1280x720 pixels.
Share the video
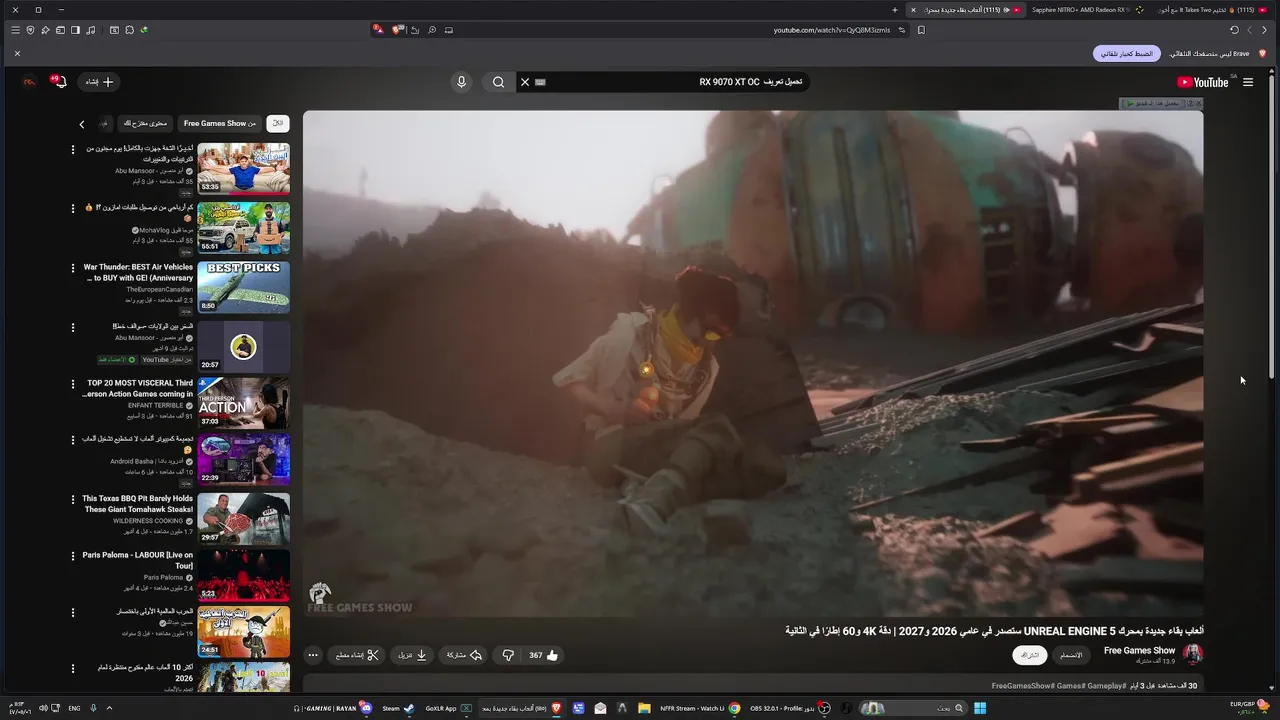463,655
